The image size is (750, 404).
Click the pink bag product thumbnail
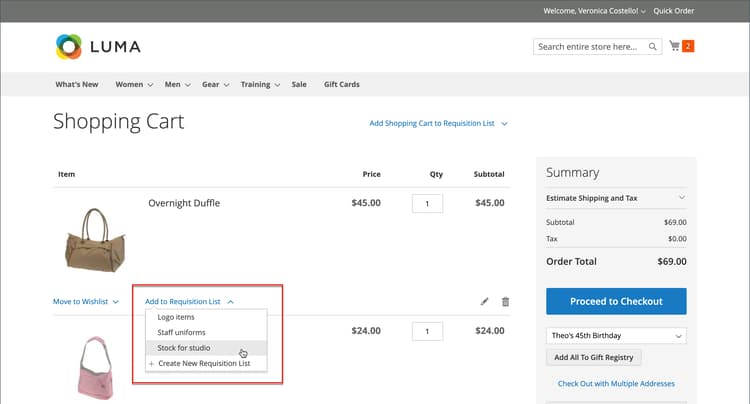coord(96,367)
